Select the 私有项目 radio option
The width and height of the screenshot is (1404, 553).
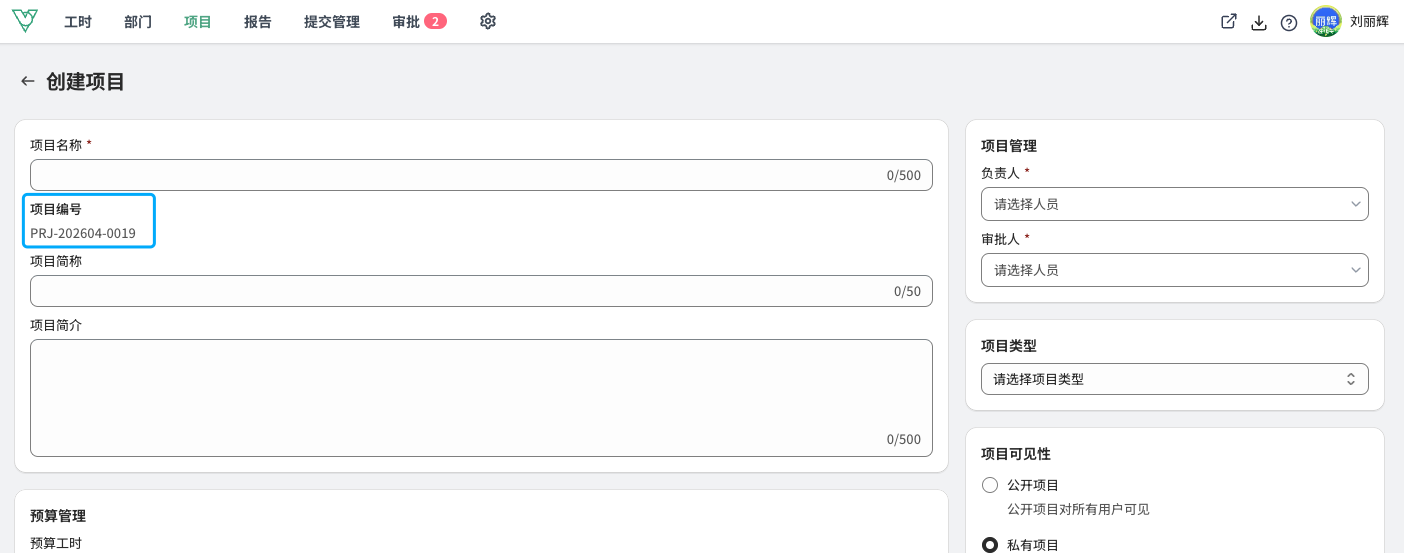coord(990,545)
